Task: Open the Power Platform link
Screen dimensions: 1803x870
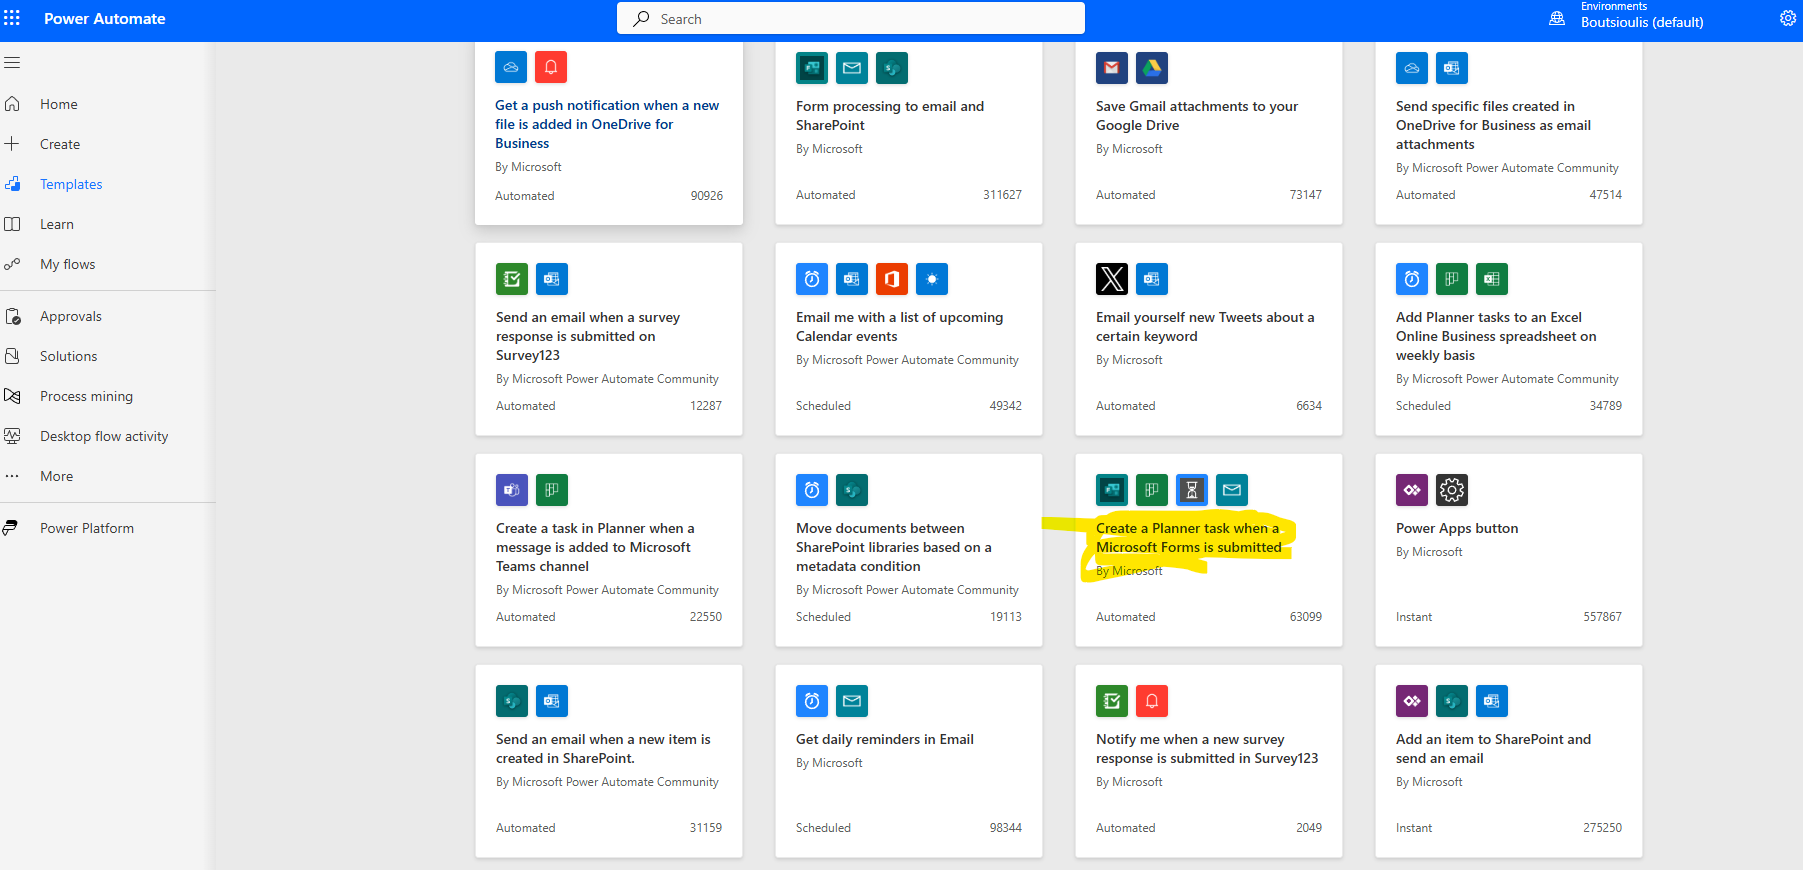Action: [87, 528]
